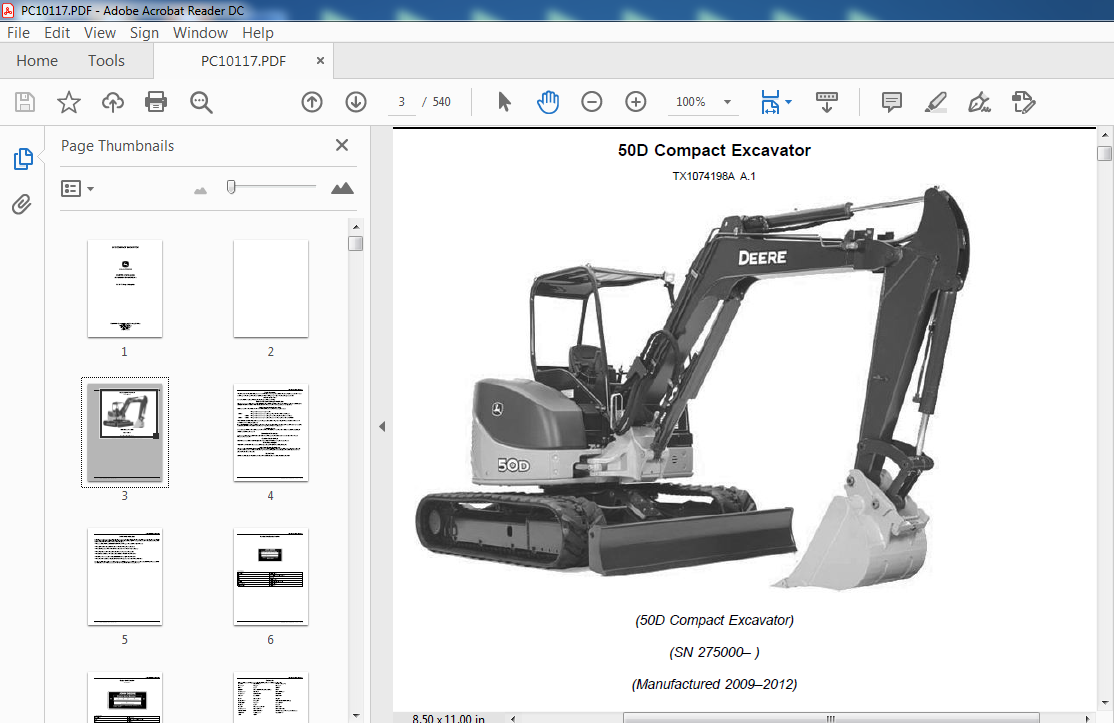Select the Highlight text pen
This screenshot has height=723, width=1114.
936,102
